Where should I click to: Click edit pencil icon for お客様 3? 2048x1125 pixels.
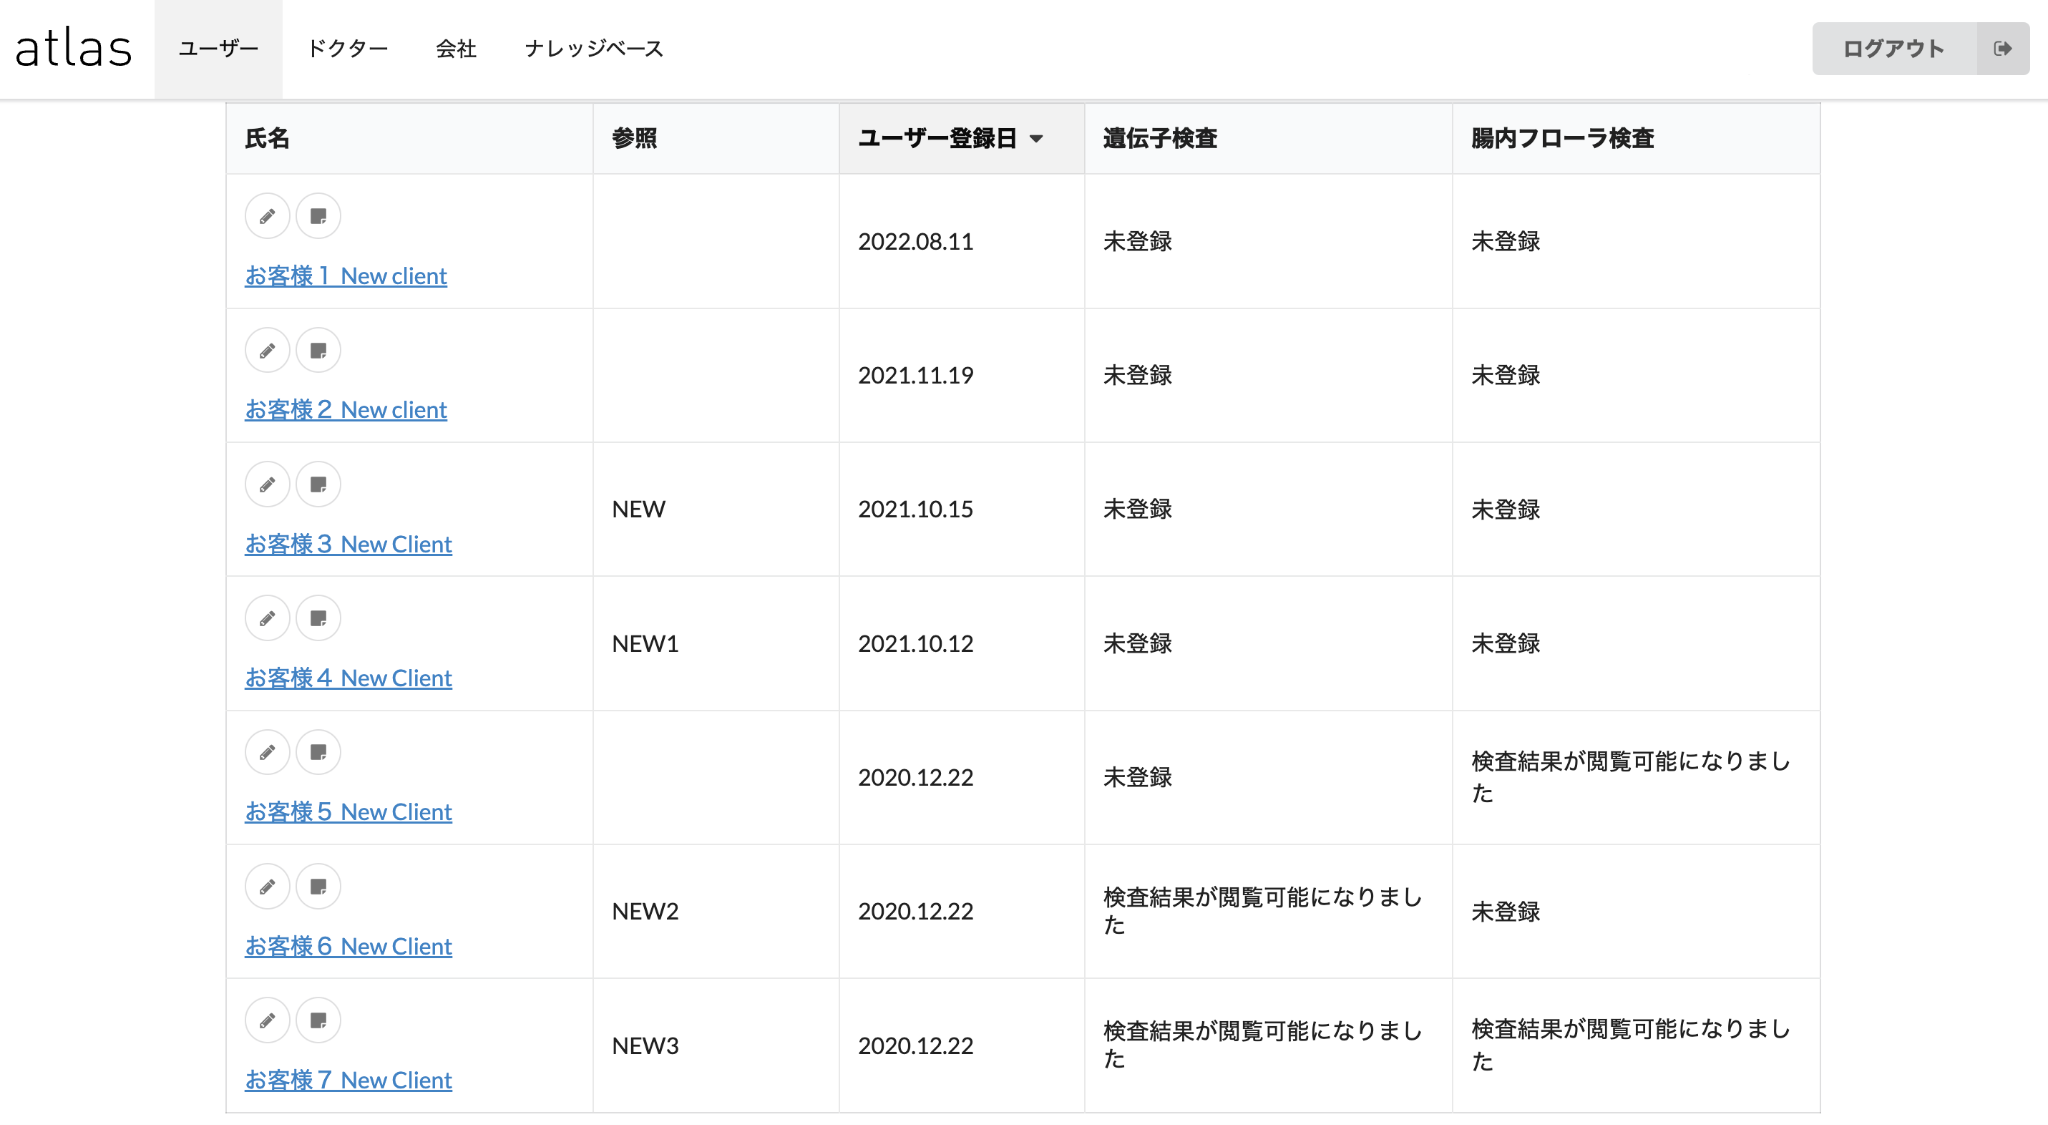(267, 484)
